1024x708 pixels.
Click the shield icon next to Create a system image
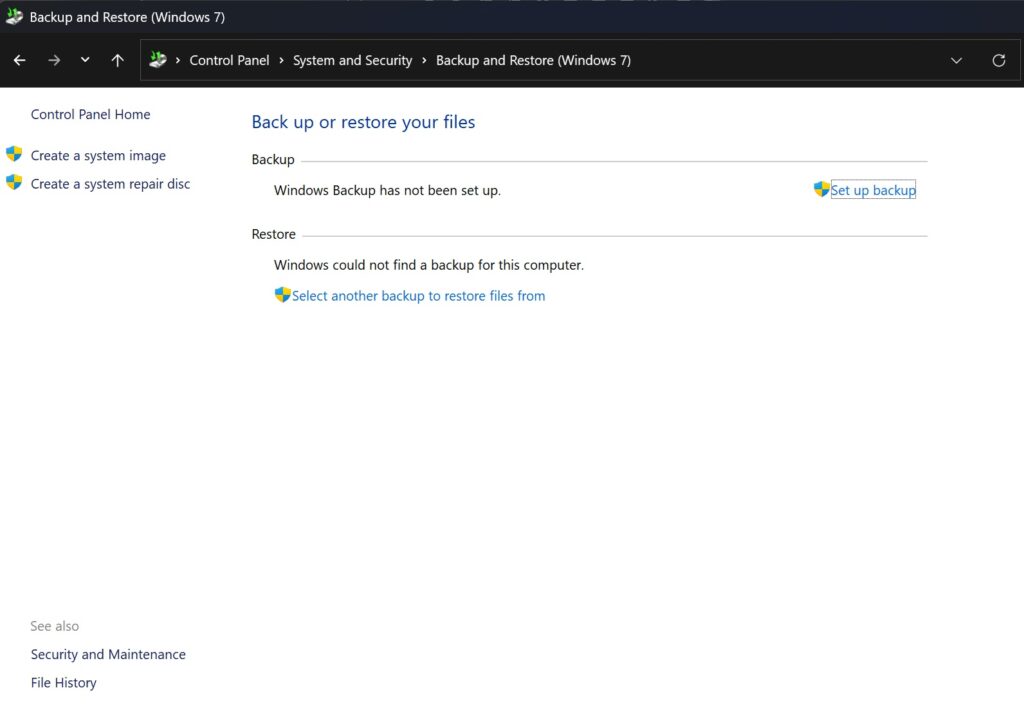tap(14, 154)
